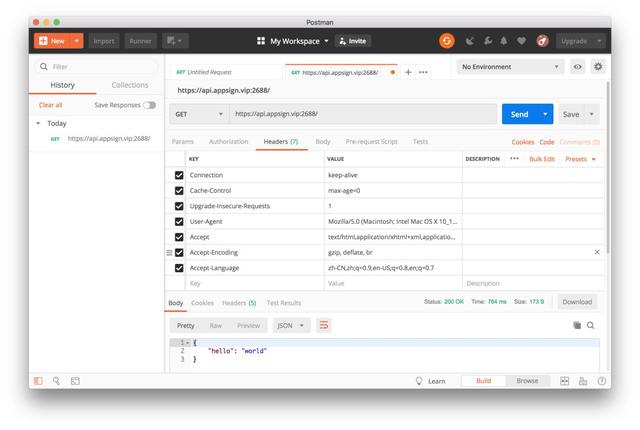
Task: Click the sidebar filter search icon
Action: point(44,66)
